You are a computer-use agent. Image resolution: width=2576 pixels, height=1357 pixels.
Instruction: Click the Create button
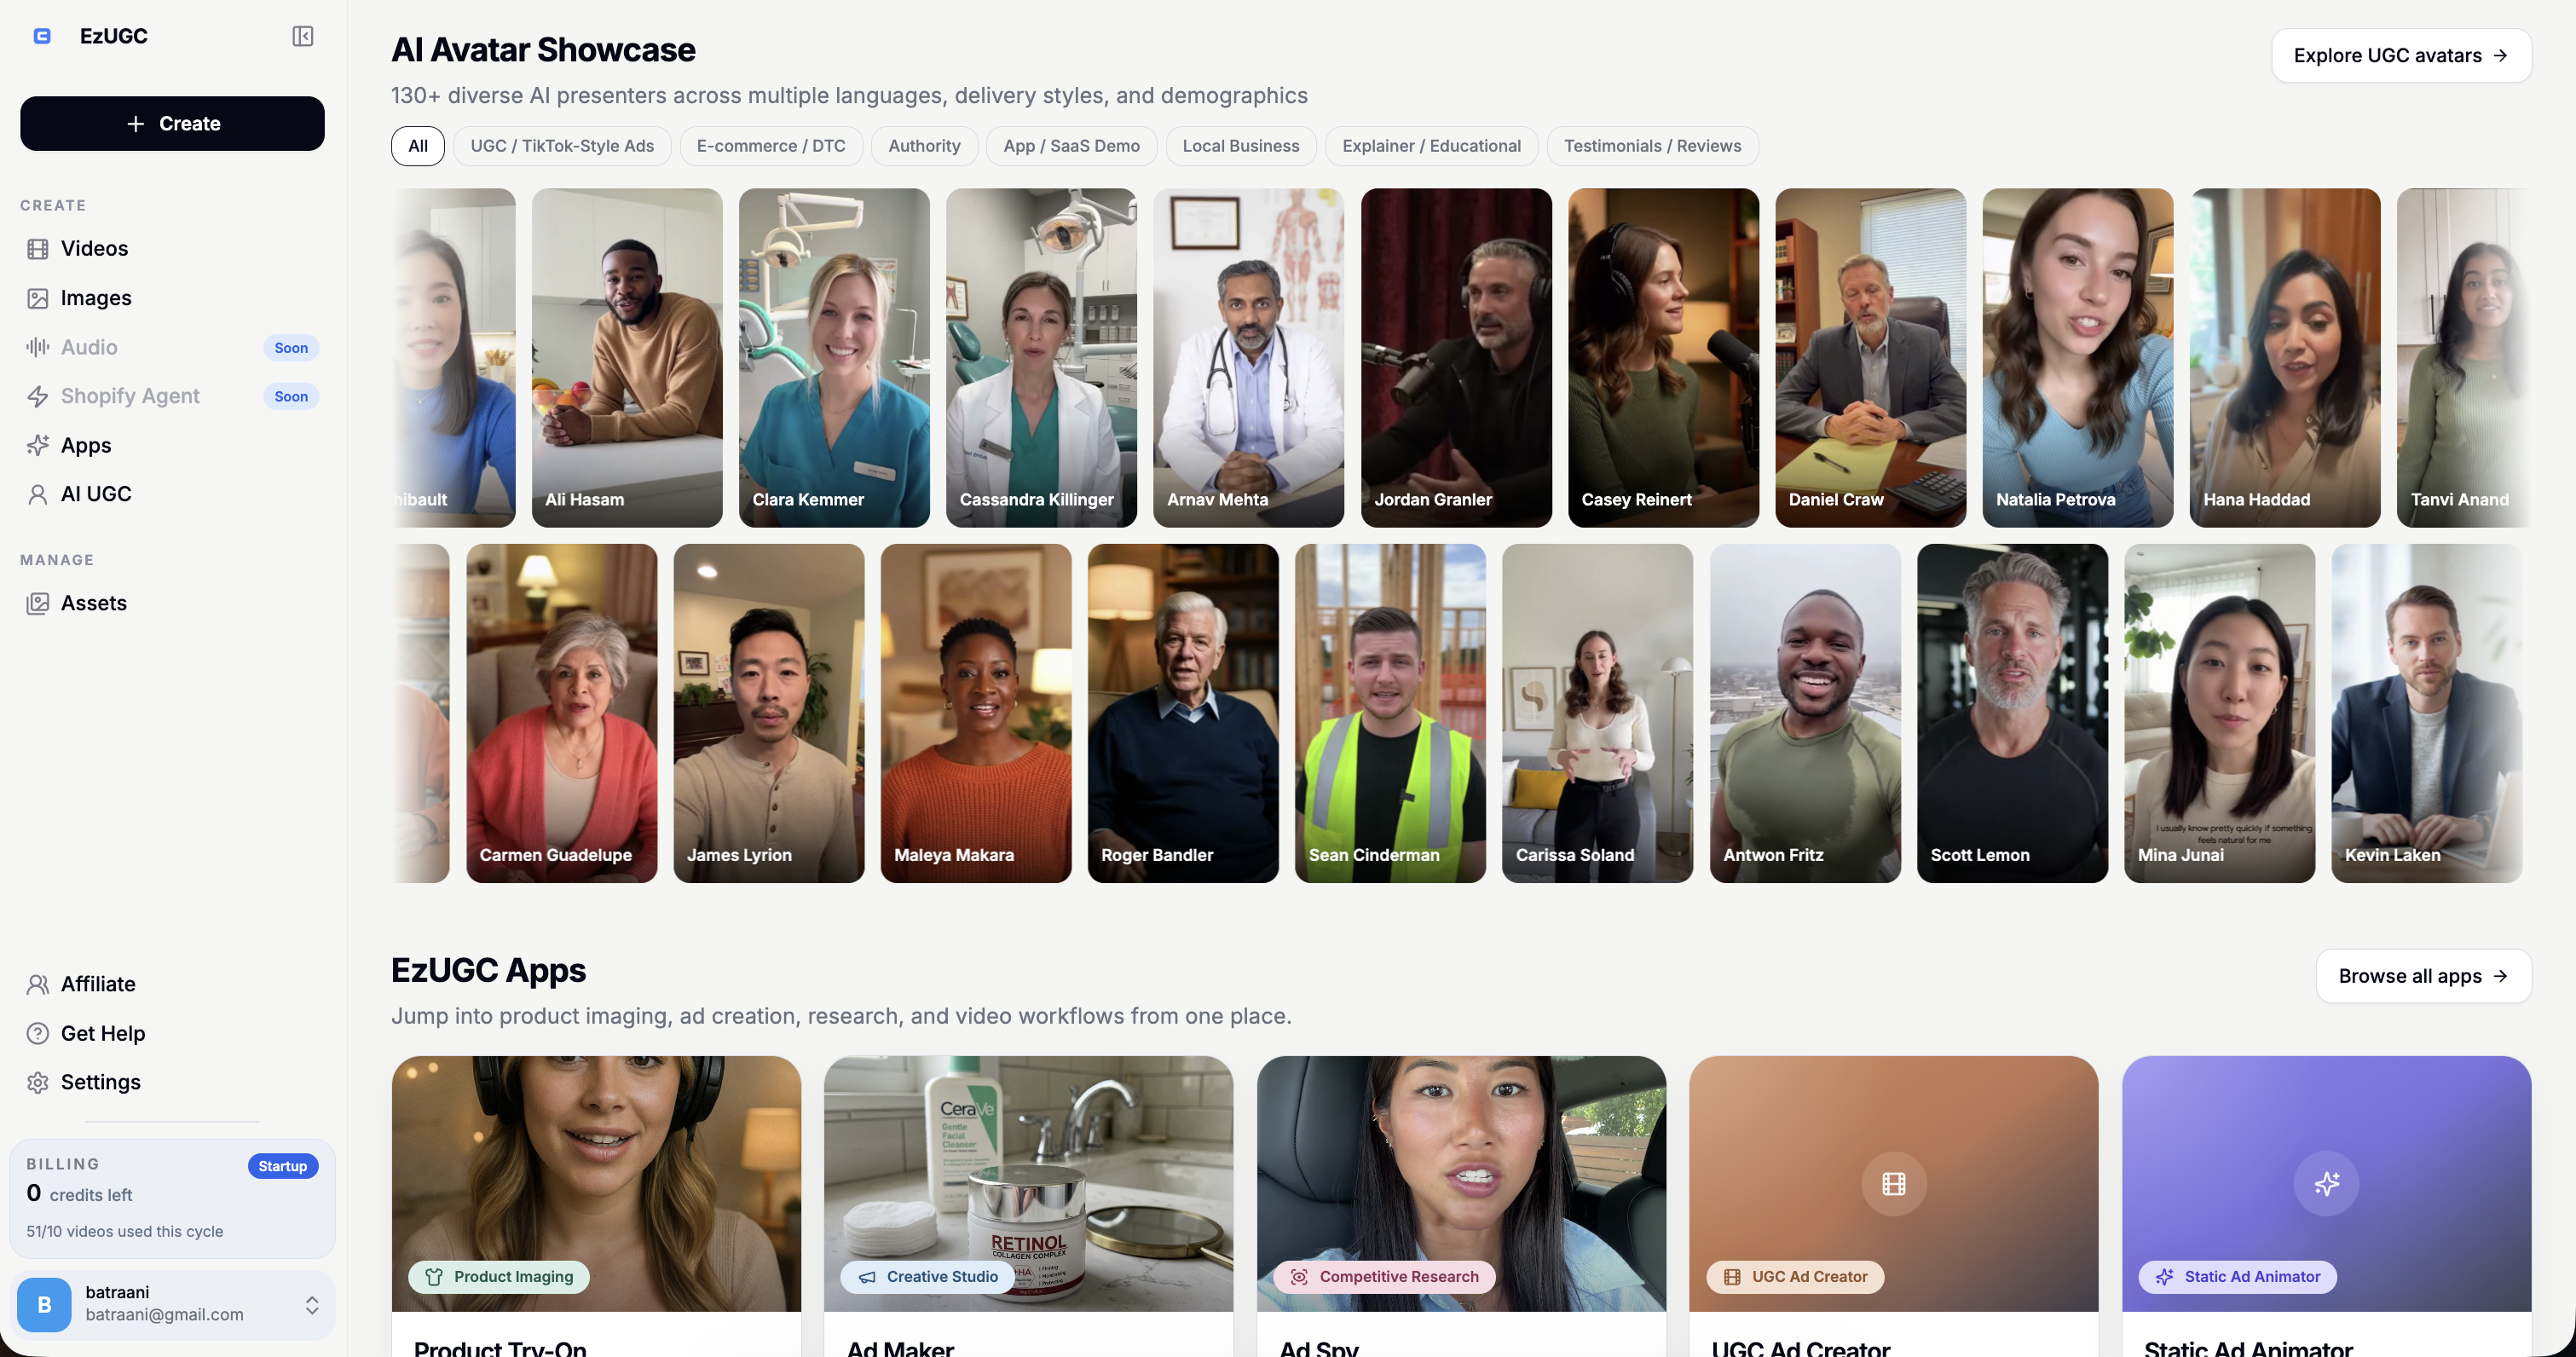pyautogui.click(x=172, y=124)
